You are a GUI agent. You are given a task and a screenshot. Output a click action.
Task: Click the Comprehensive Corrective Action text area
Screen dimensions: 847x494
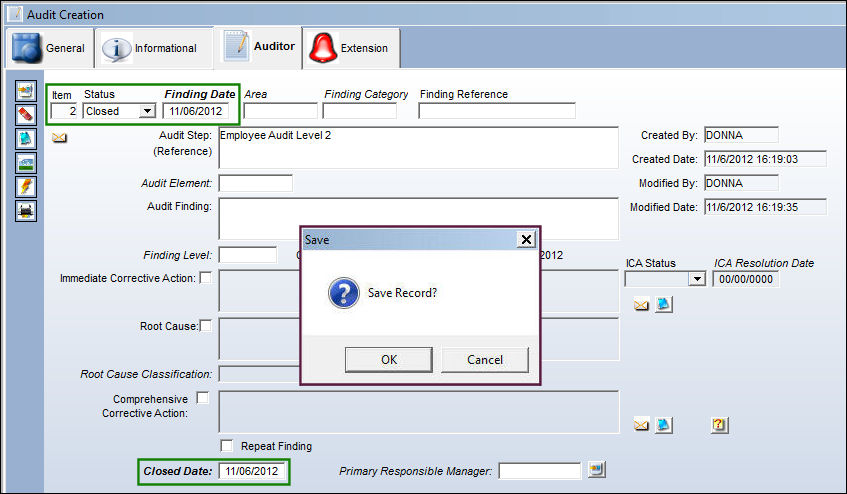click(x=419, y=412)
